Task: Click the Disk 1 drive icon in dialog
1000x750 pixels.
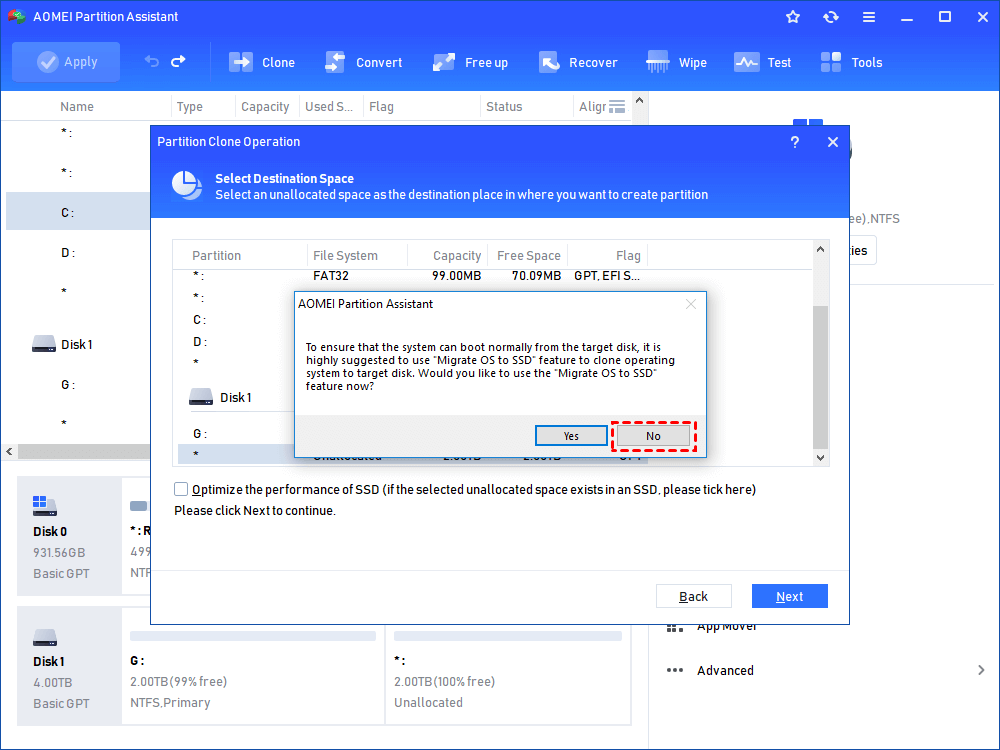Action: [201, 397]
